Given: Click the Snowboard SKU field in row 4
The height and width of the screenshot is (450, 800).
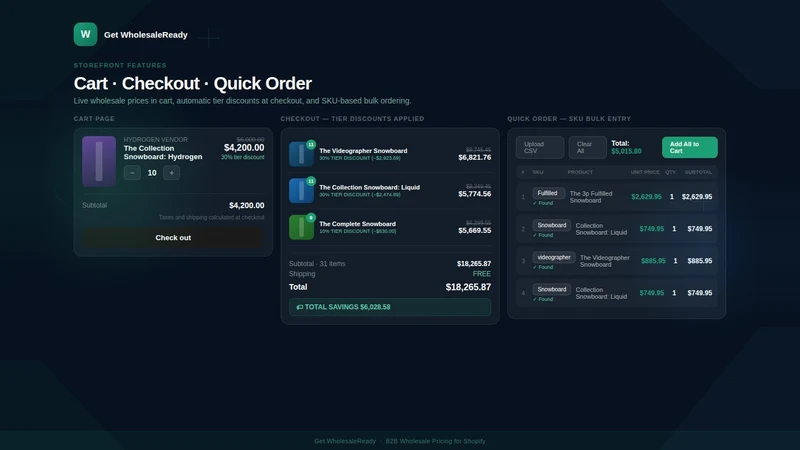Looking at the screenshot, I should click(x=552, y=290).
